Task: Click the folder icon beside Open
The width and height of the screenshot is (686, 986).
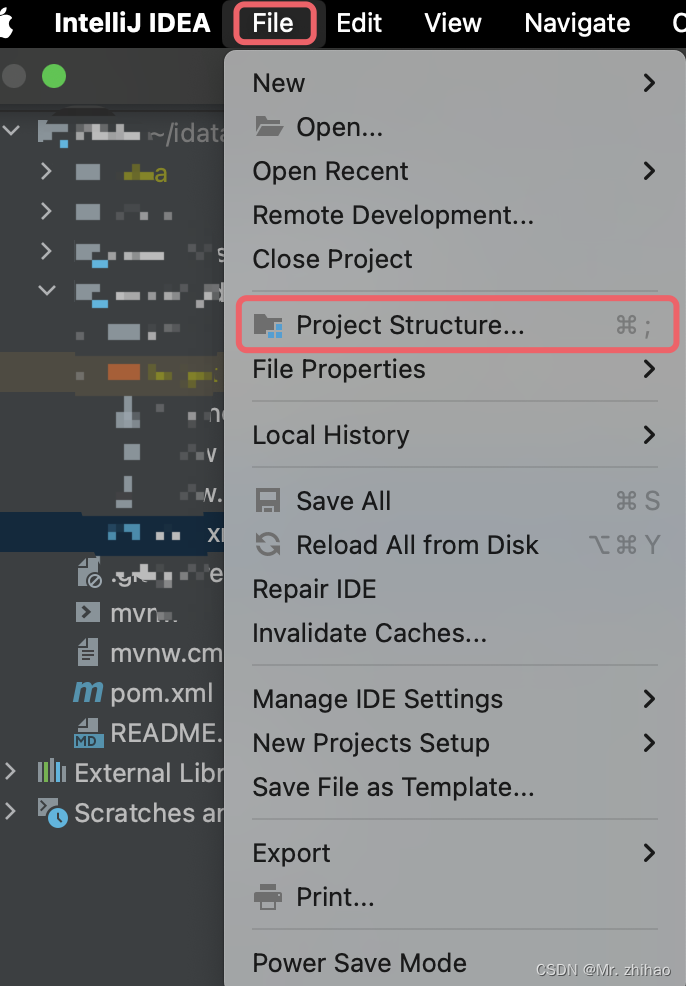Action: pos(266,126)
